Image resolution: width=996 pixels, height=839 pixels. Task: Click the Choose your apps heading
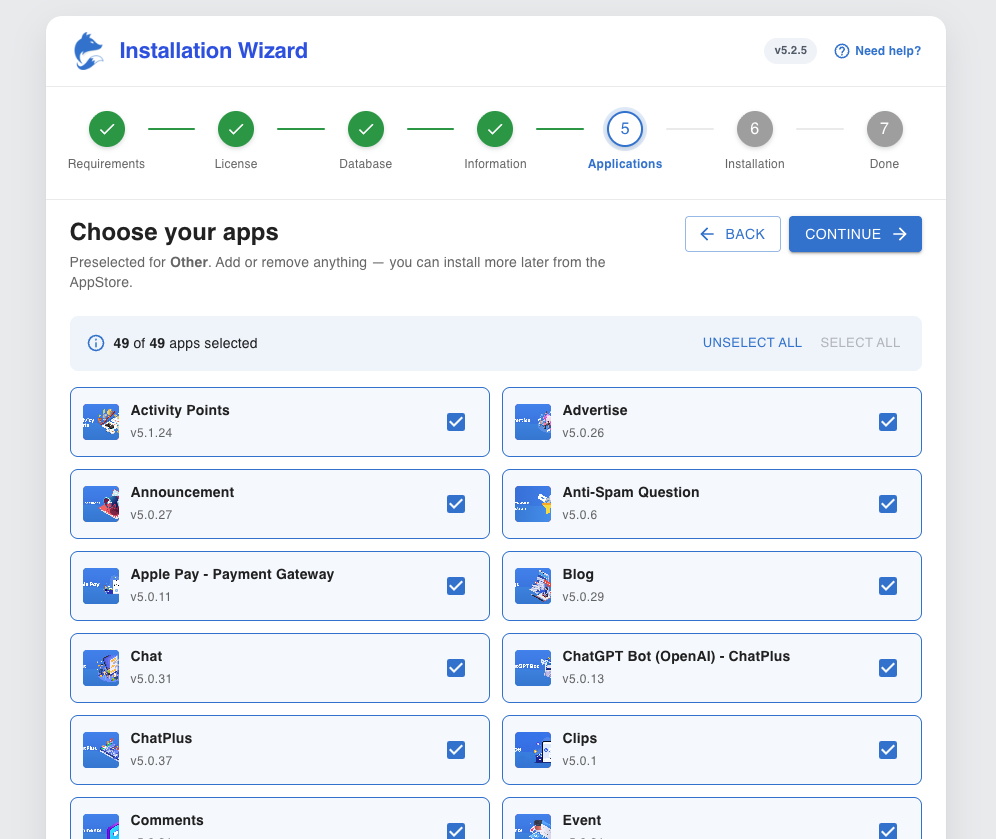click(174, 232)
